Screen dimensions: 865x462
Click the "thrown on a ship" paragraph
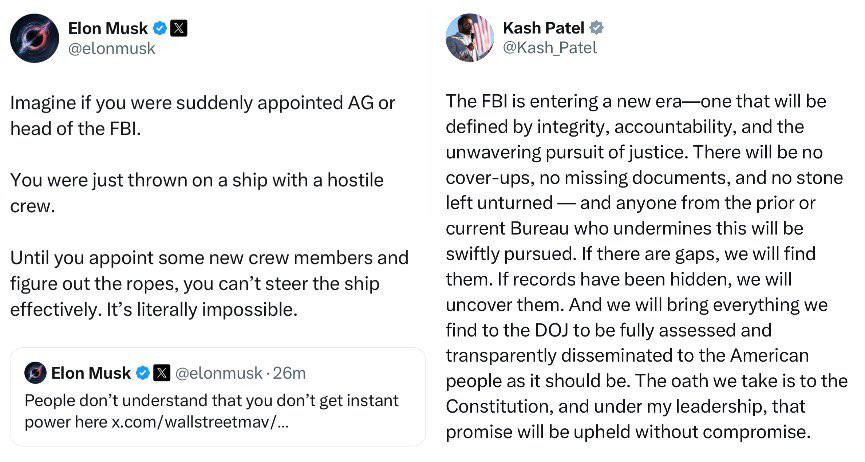tap(196, 194)
